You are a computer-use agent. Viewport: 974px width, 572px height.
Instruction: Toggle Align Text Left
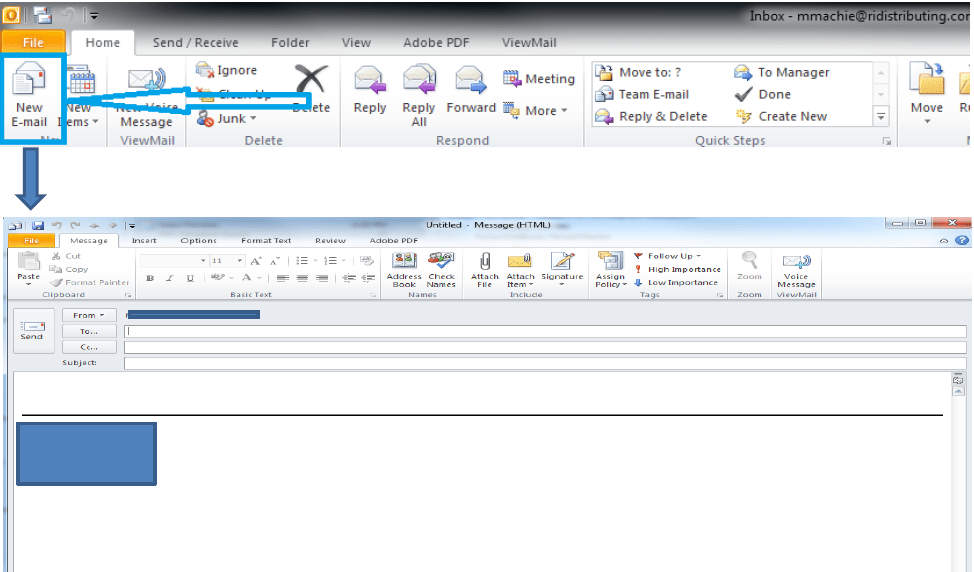283,278
